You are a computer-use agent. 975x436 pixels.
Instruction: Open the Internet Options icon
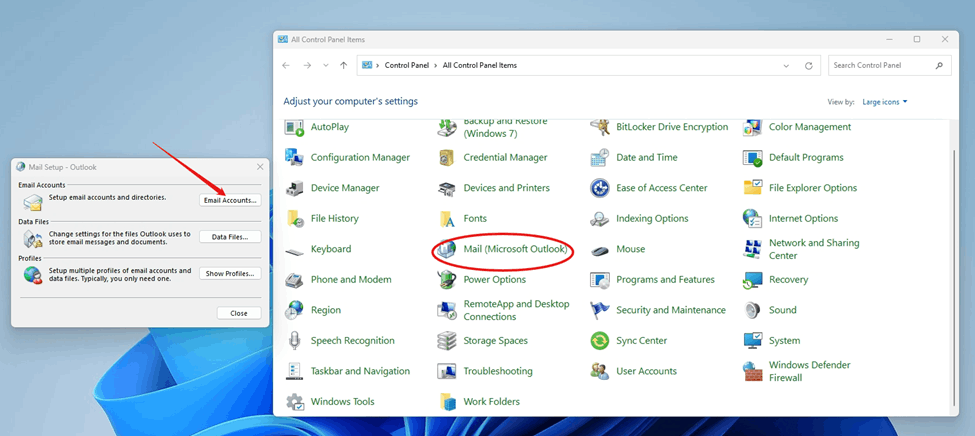(753, 218)
